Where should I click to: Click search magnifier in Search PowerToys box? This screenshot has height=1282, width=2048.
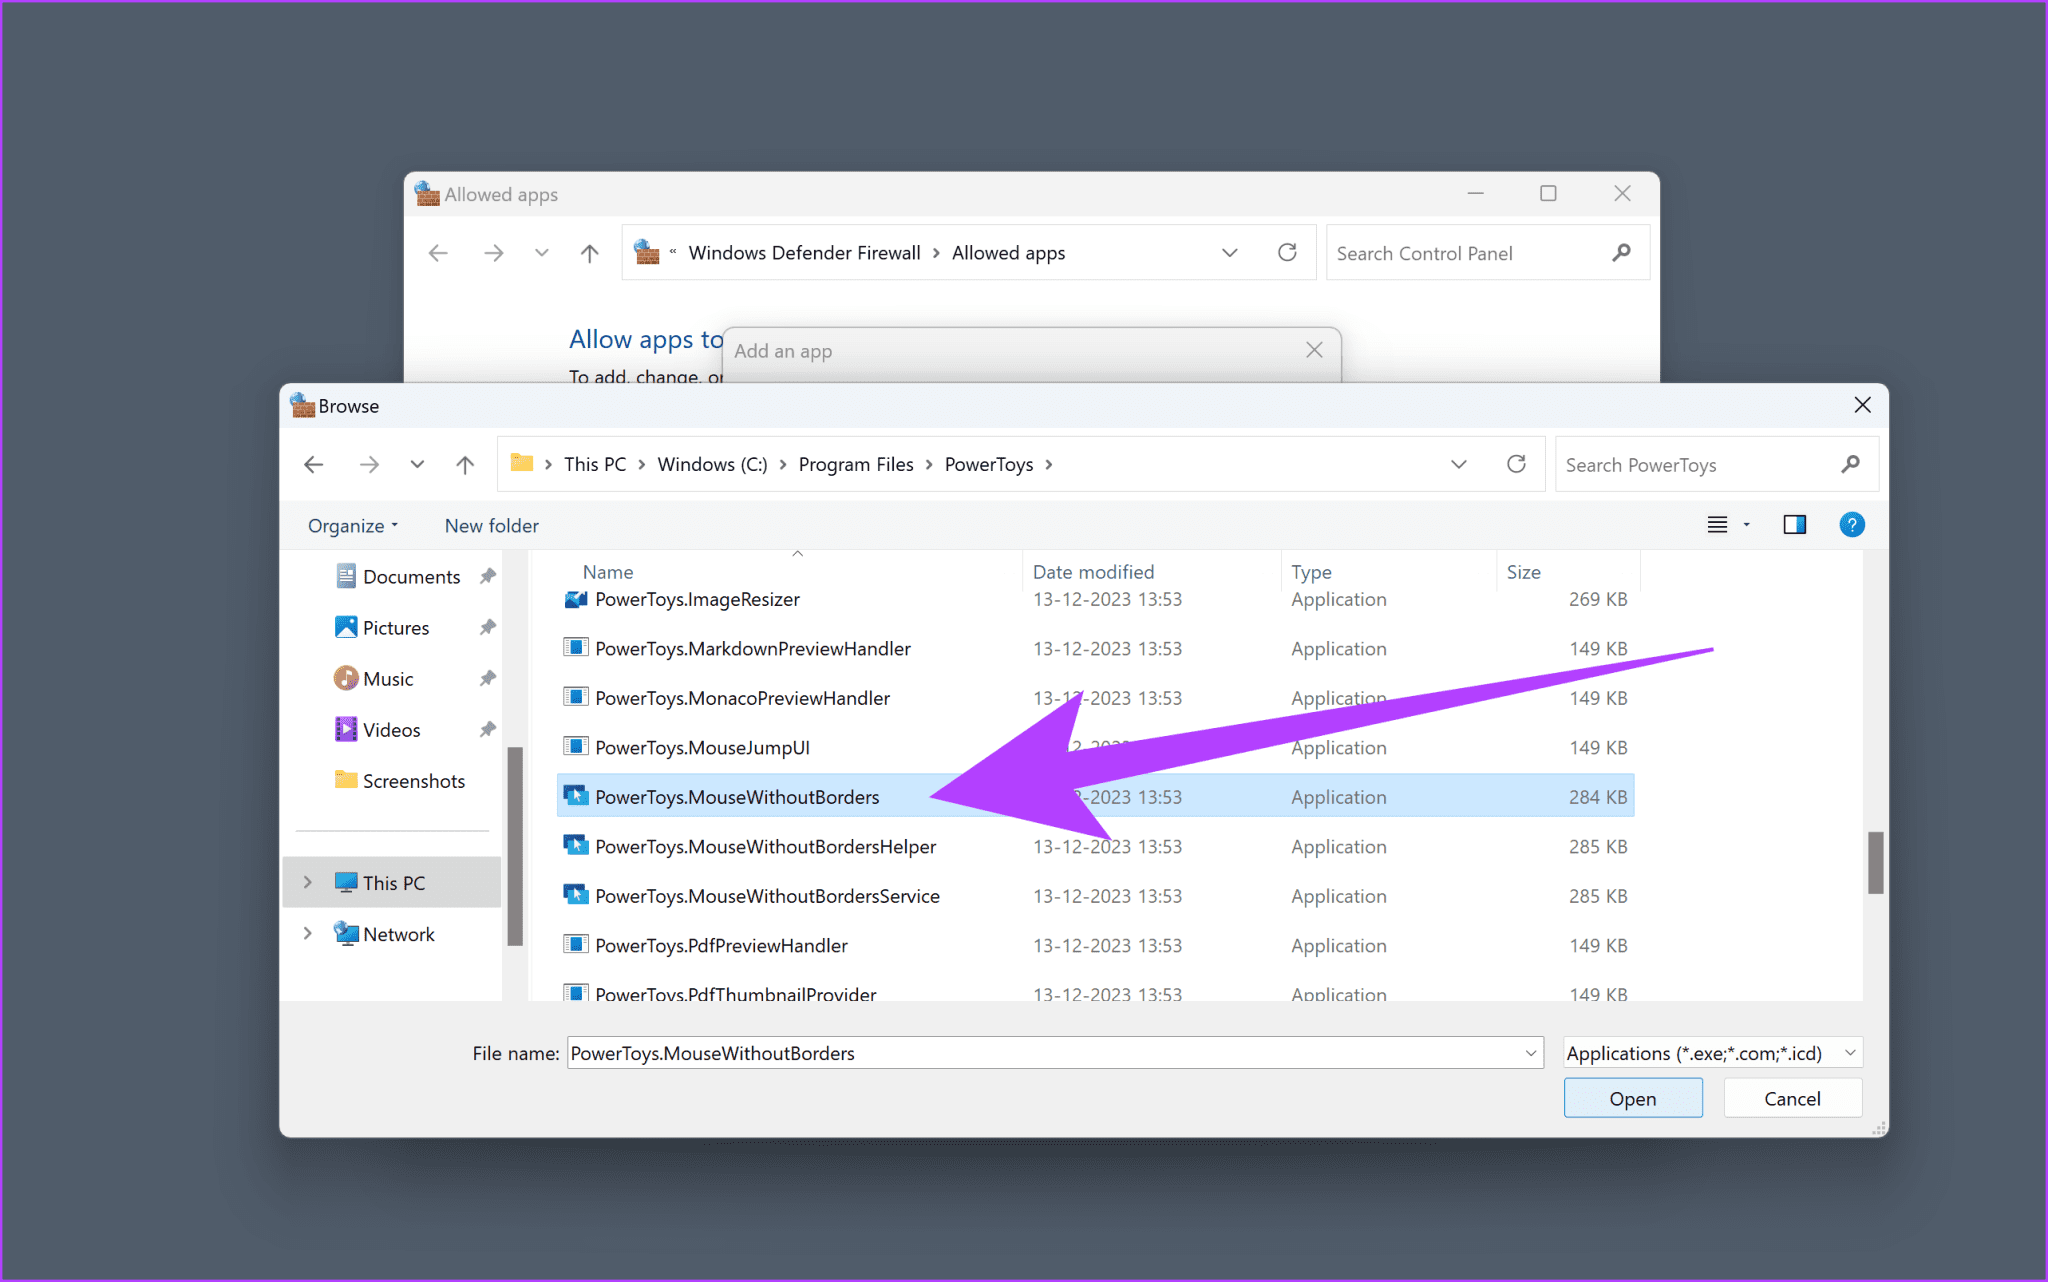coord(1850,464)
